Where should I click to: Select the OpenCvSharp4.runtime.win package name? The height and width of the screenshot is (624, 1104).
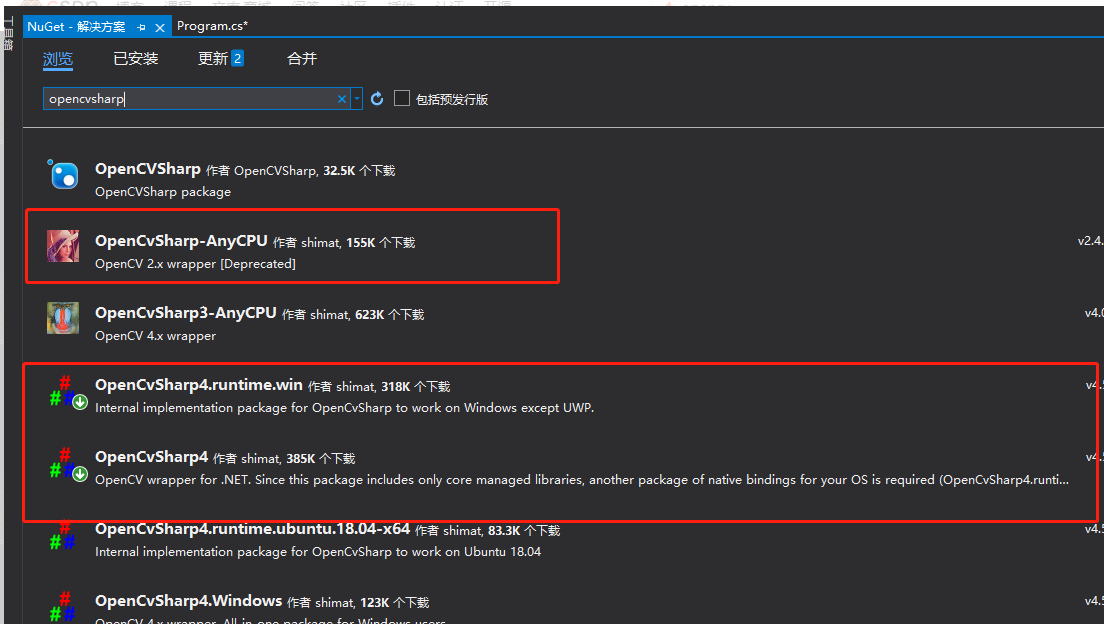click(199, 385)
